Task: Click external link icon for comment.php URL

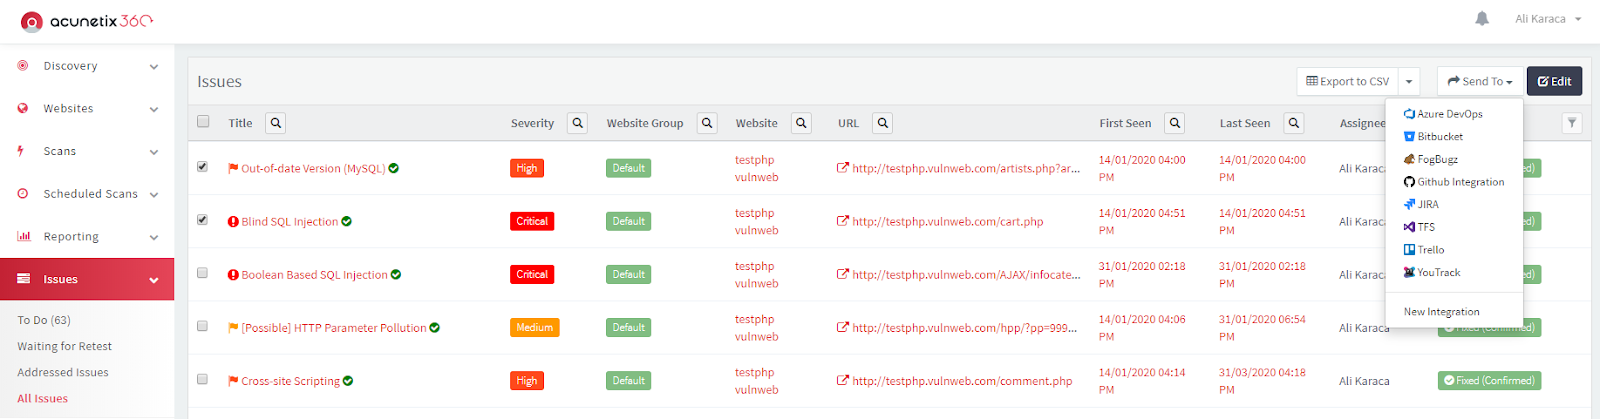Action: [x=843, y=381]
